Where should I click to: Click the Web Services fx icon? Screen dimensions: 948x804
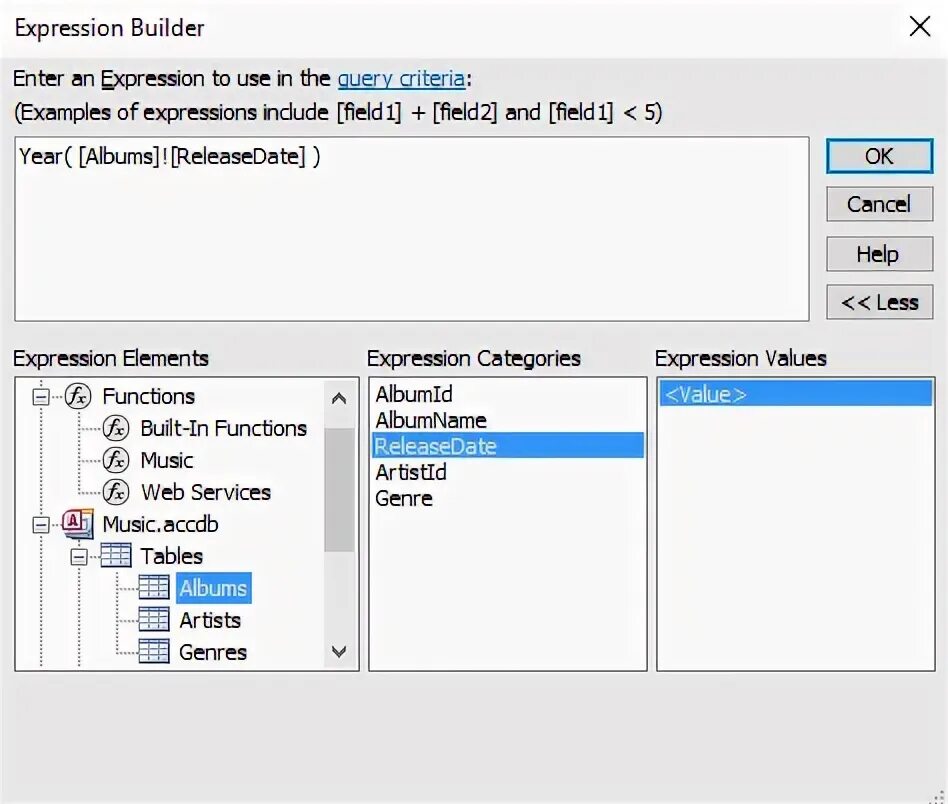click(x=115, y=492)
